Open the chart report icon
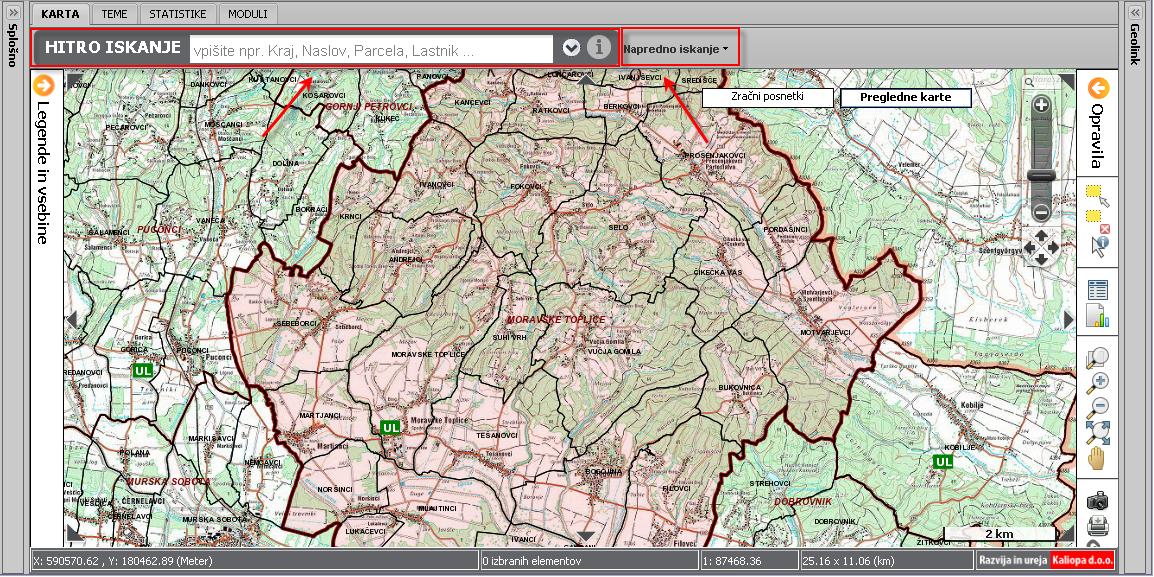 tap(1098, 316)
